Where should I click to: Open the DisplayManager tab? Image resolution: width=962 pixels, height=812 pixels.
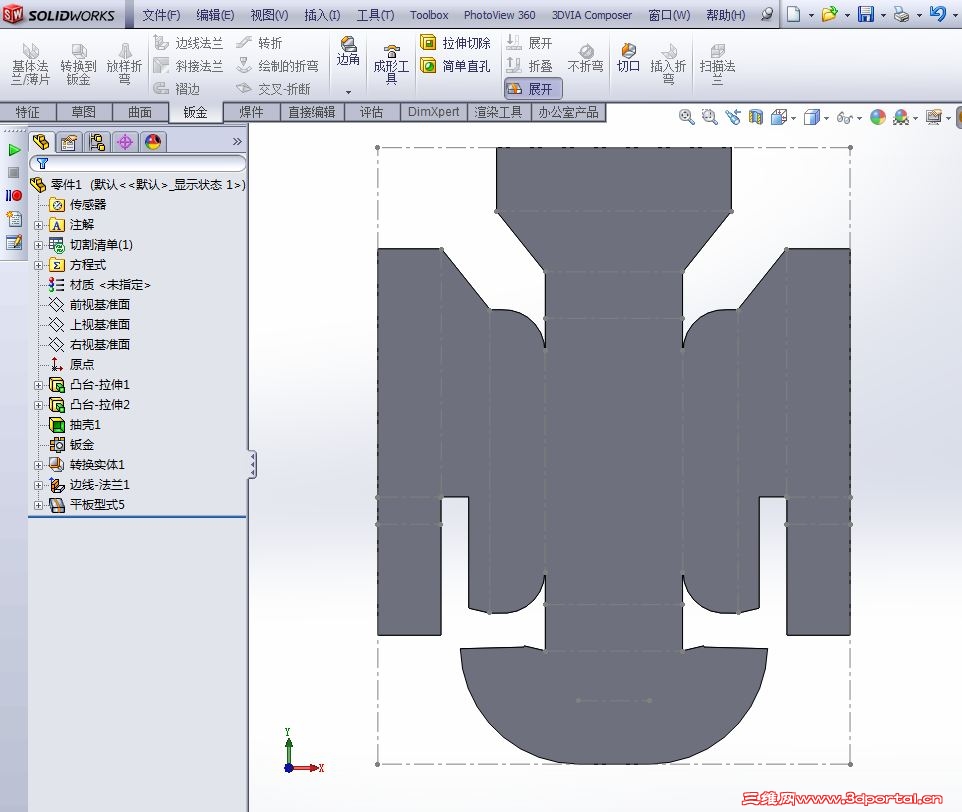click(153, 142)
